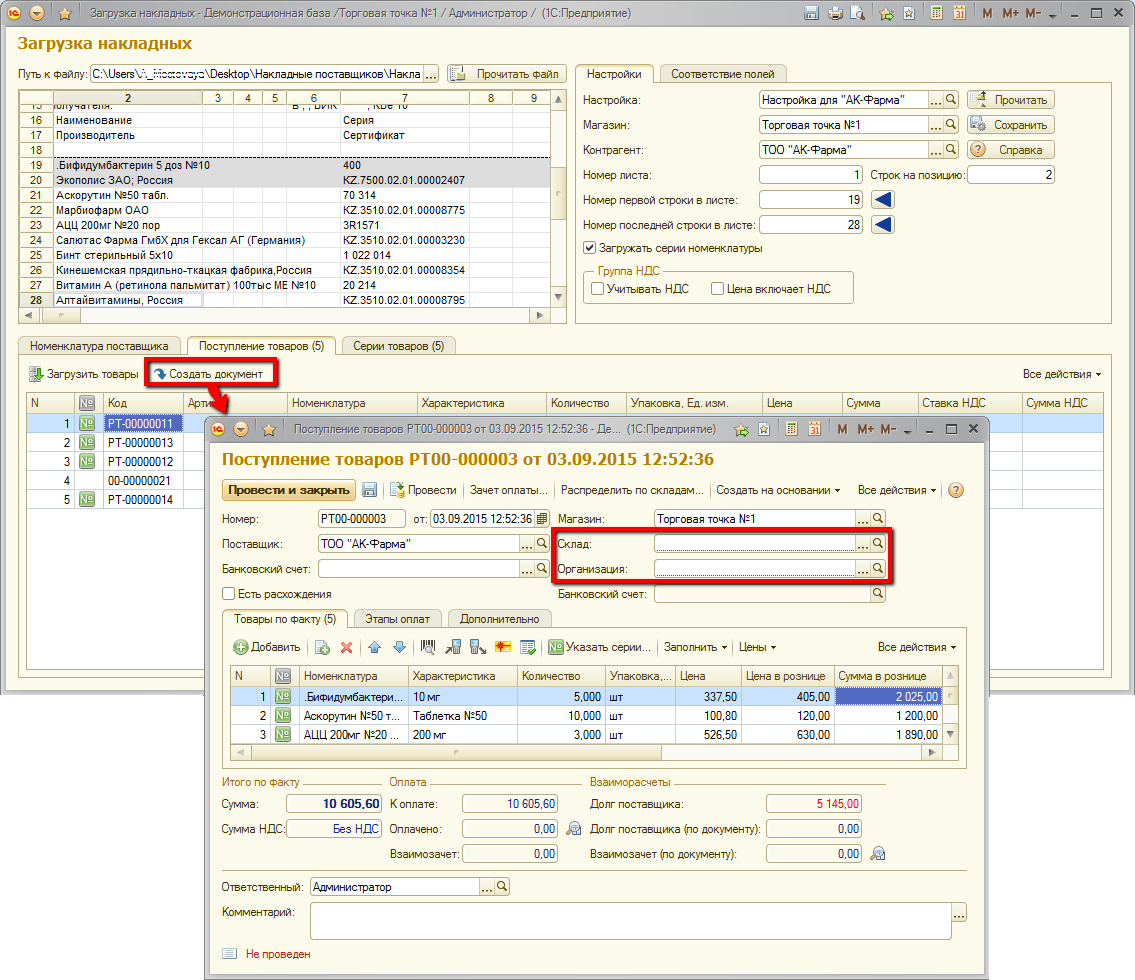Image resolution: width=1135 pixels, height=980 pixels.
Task: Open the Цены dropdown menu
Action: (x=758, y=647)
